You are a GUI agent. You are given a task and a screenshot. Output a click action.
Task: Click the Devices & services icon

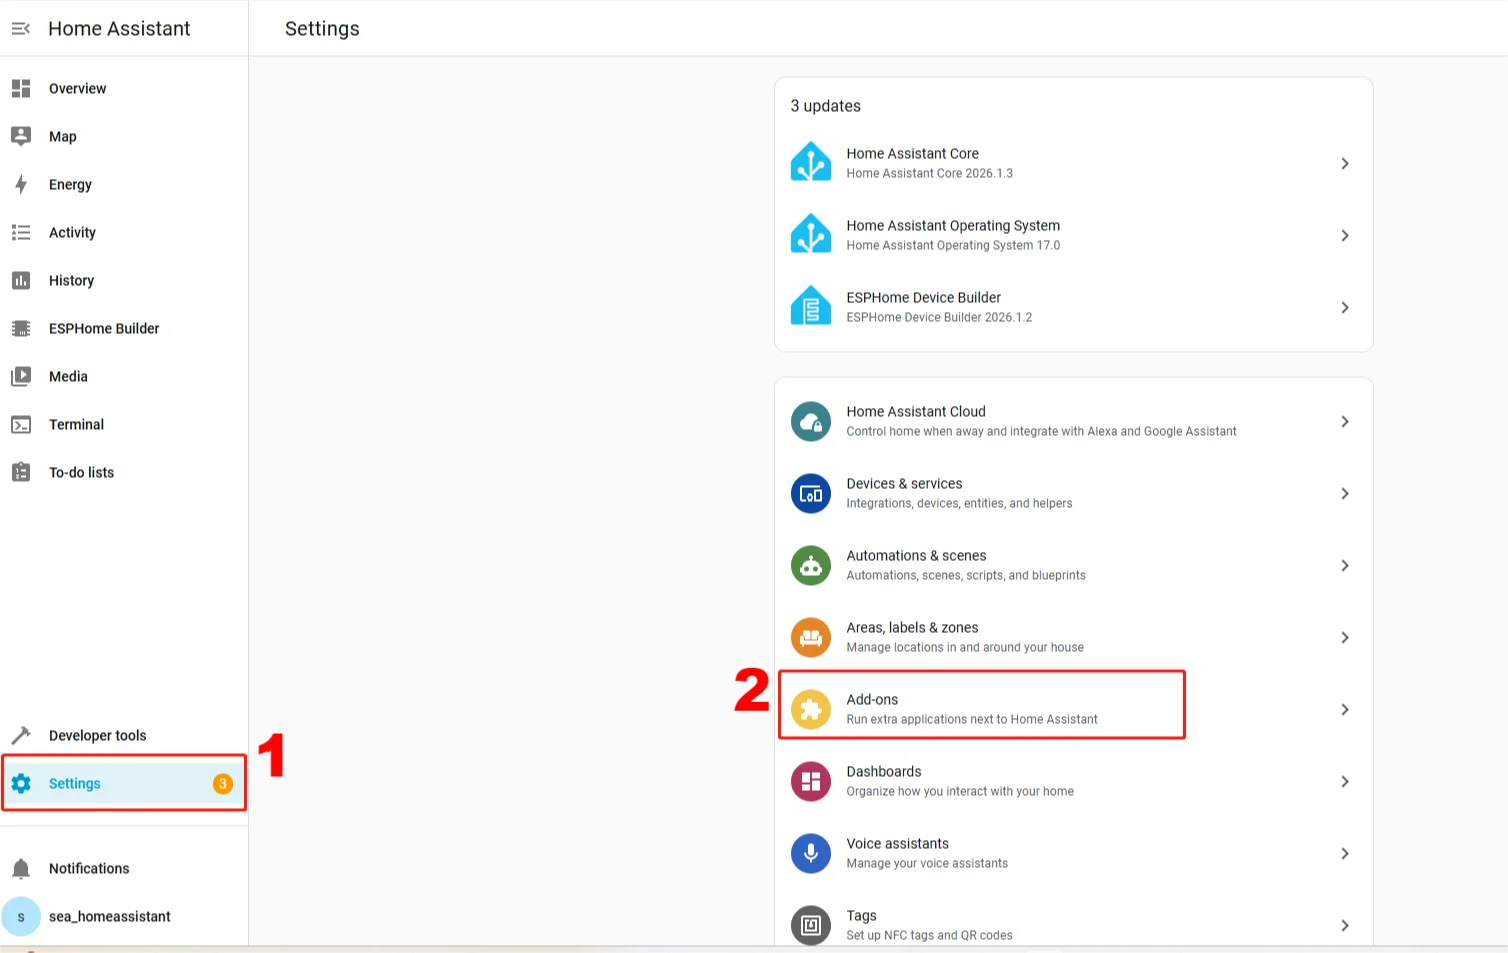(x=810, y=494)
